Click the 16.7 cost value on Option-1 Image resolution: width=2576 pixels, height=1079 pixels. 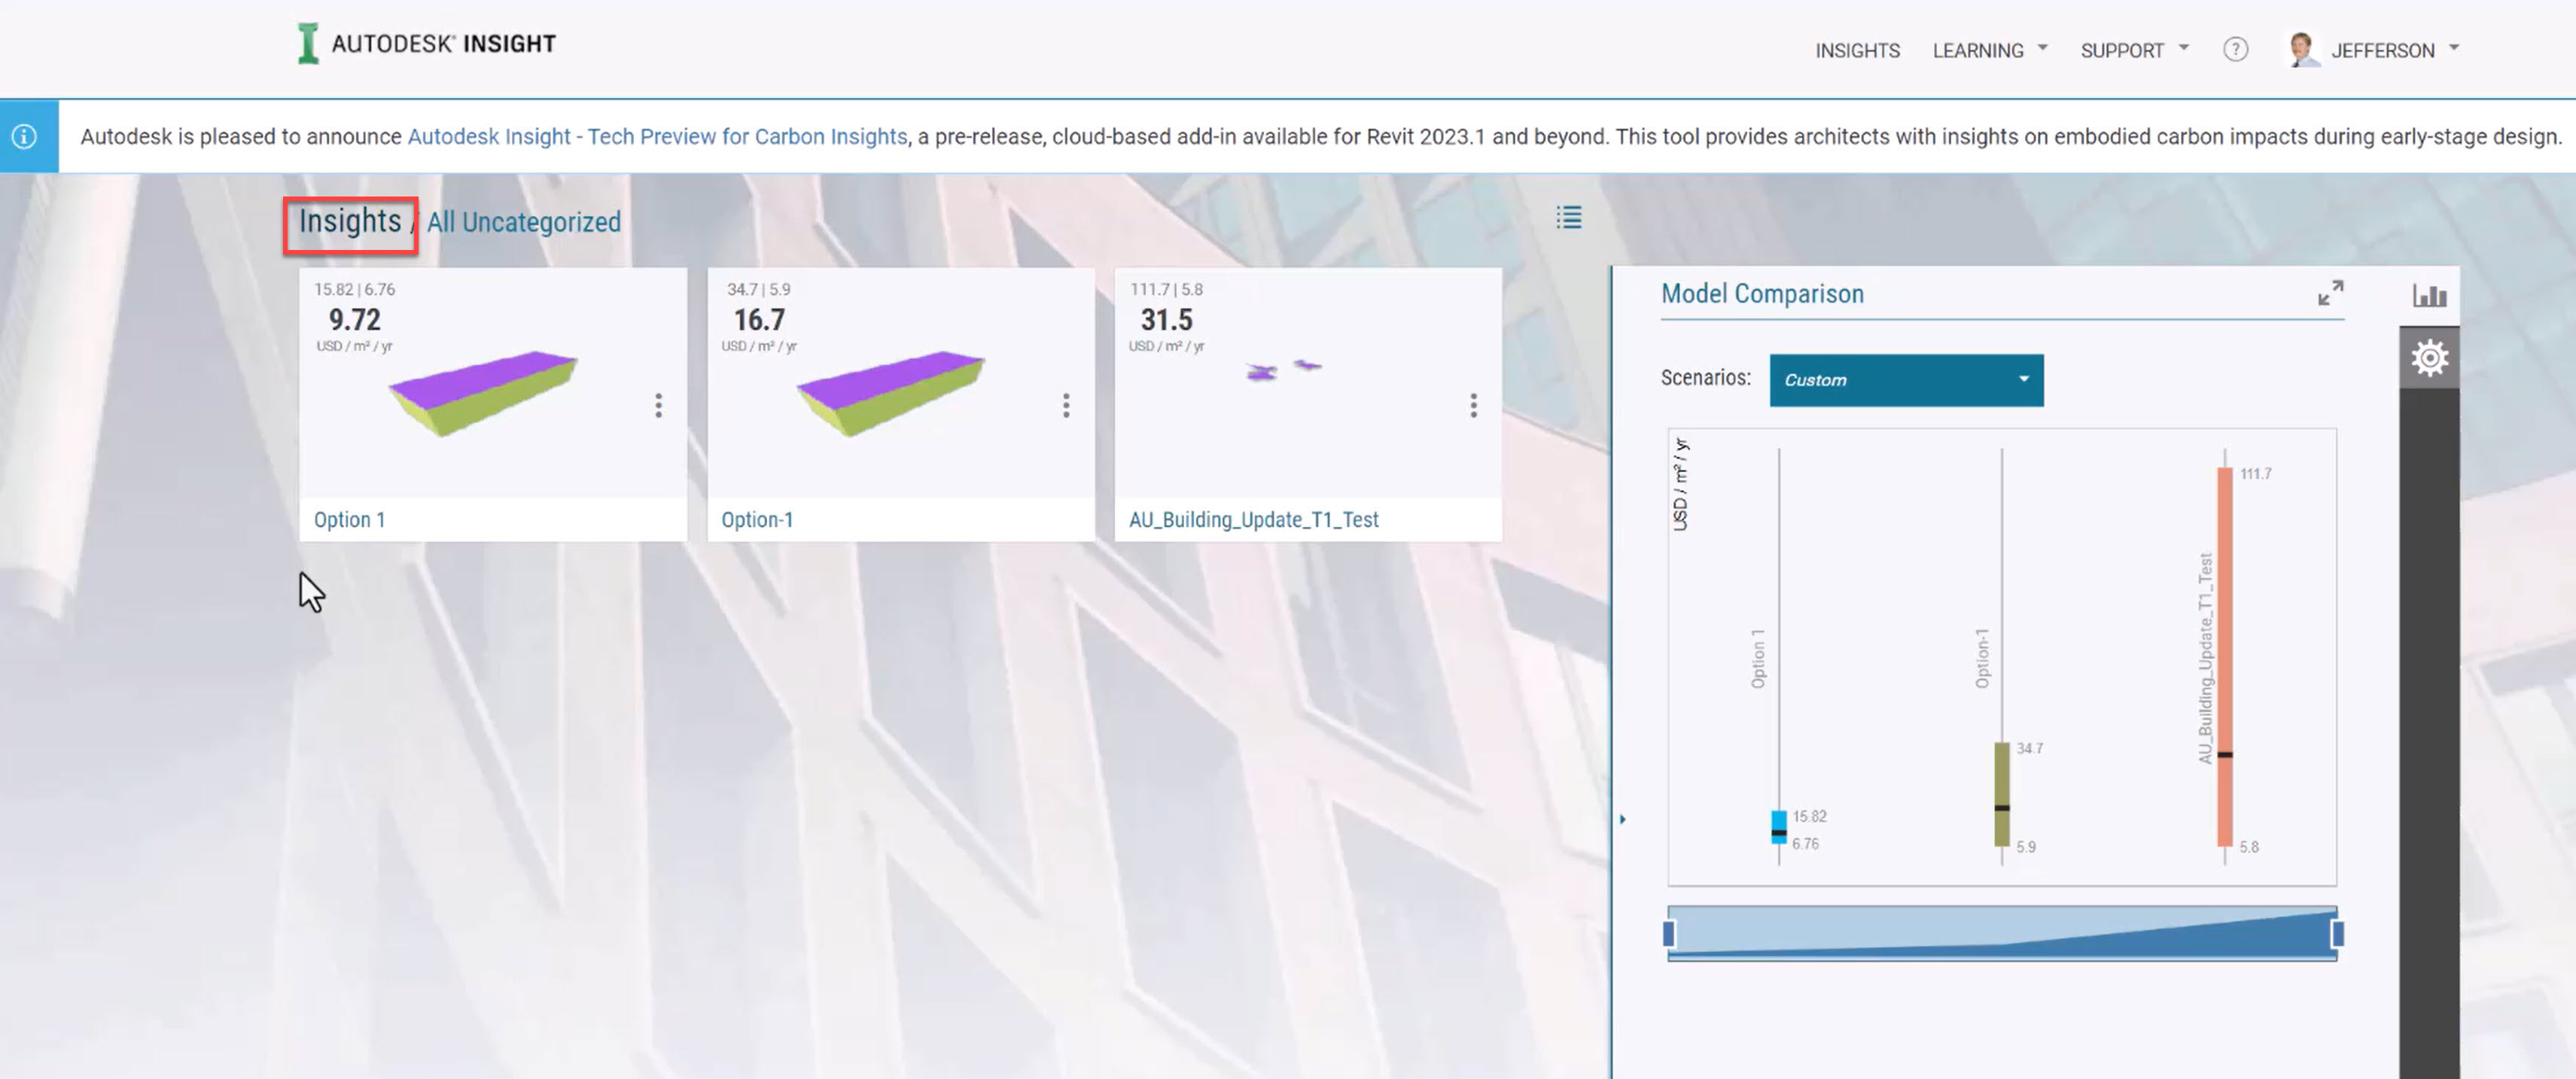pos(759,320)
